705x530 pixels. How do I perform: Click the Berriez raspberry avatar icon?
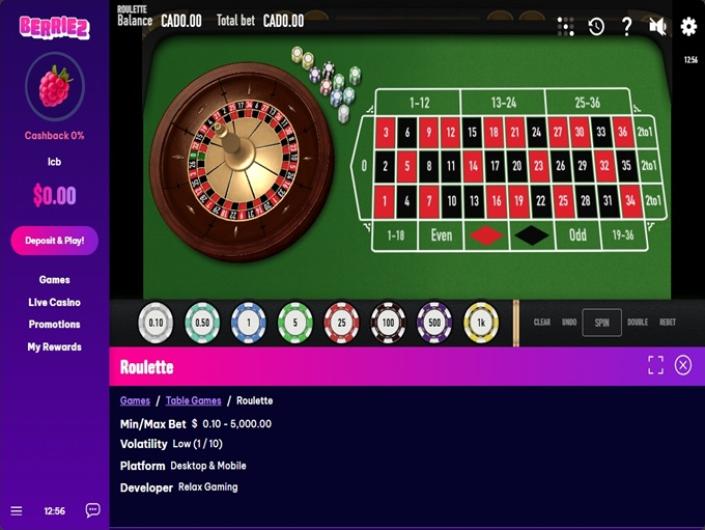(x=55, y=86)
